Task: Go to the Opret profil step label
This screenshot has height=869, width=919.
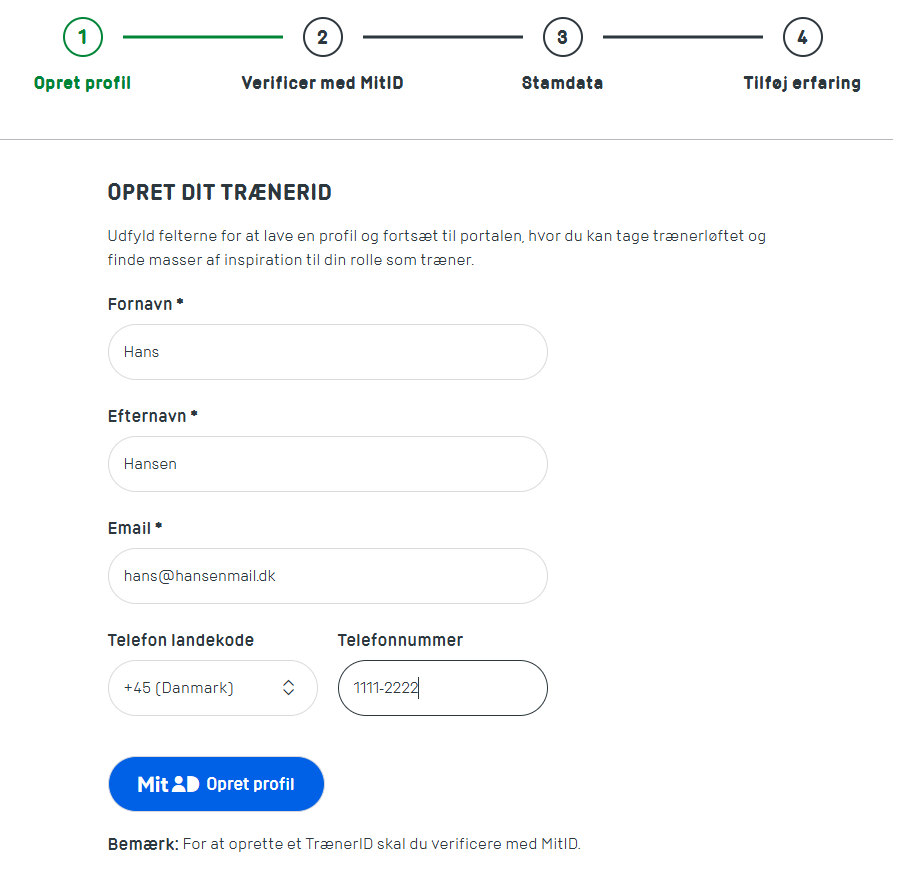Action: click(83, 83)
